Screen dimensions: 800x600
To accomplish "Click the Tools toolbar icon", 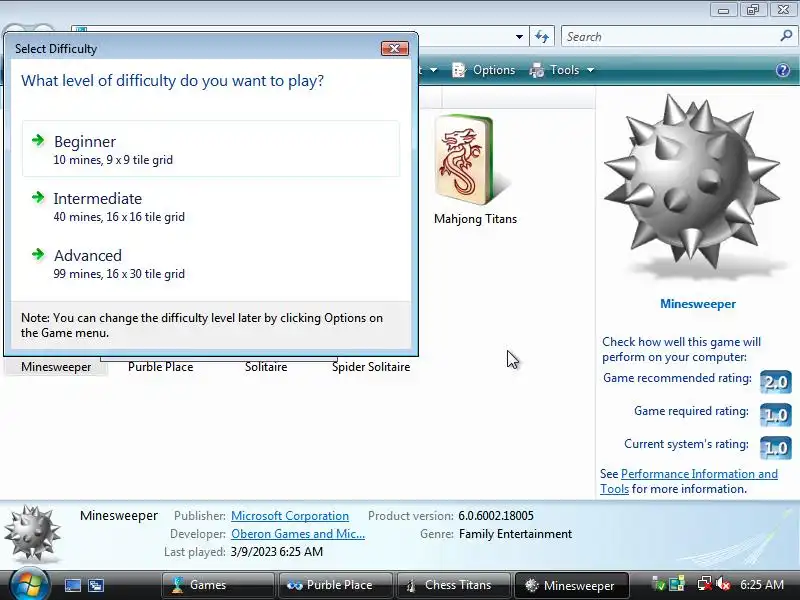I will pyautogui.click(x=537, y=70).
